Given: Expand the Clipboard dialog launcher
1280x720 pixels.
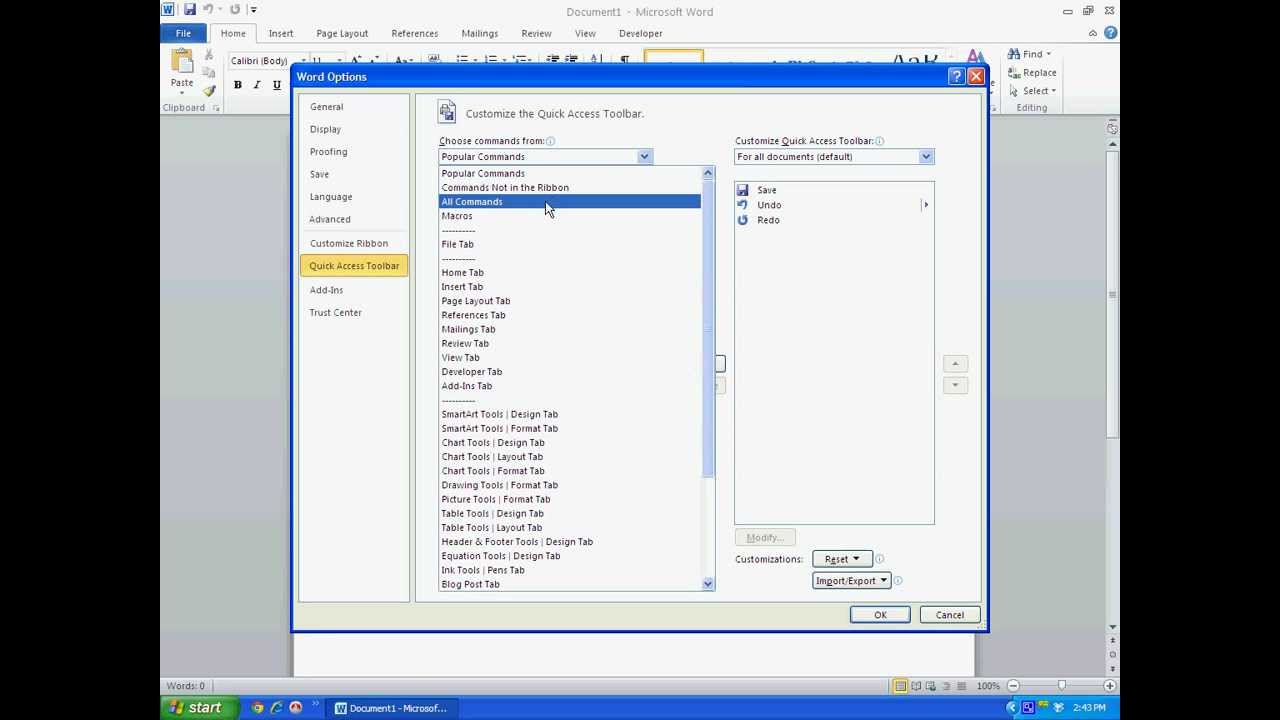Looking at the screenshot, I should click(x=216, y=108).
